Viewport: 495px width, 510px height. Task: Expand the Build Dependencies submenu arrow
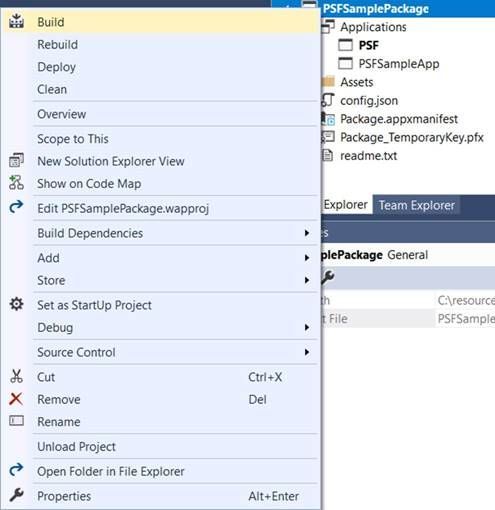click(307, 233)
